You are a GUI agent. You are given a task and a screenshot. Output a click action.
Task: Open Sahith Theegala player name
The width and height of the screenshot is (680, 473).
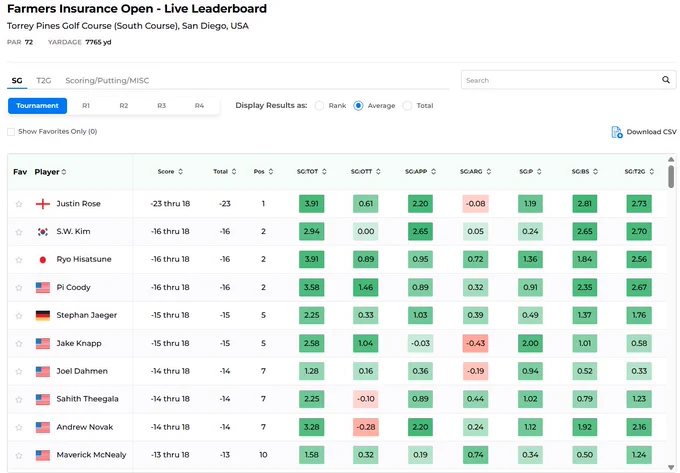87,399
